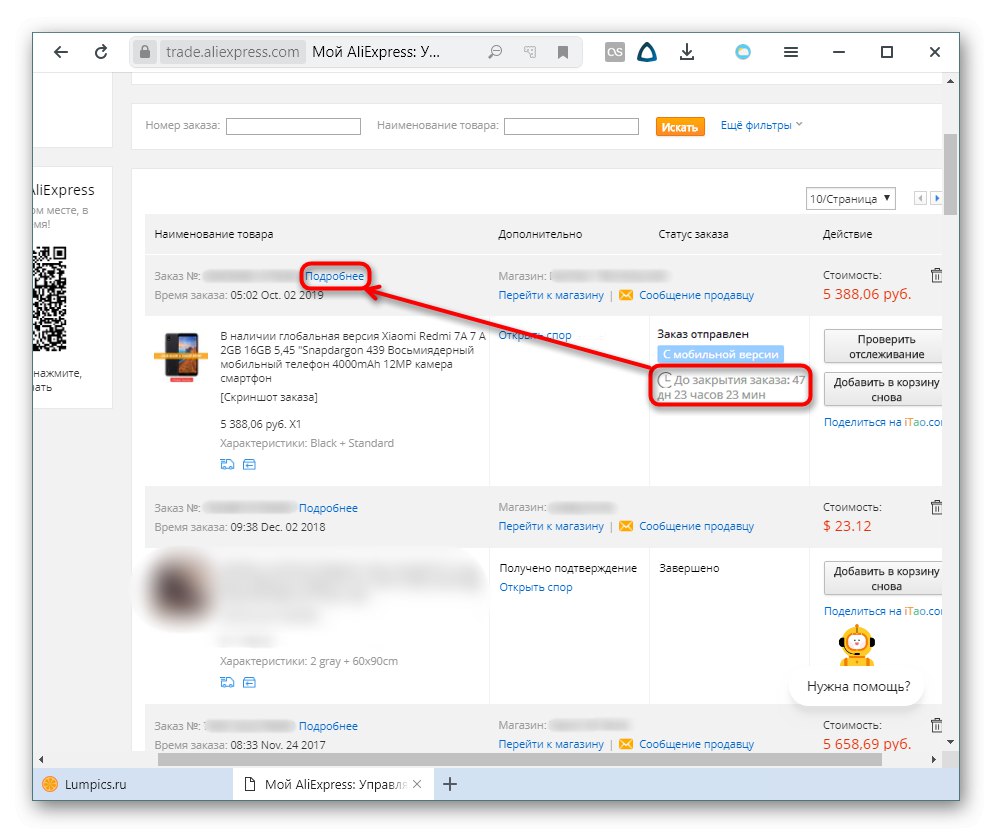The width and height of the screenshot is (992, 833).
Task: Click envelope icon in the Nov. 24 2017 order
Action: pyautogui.click(x=626, y=744)
